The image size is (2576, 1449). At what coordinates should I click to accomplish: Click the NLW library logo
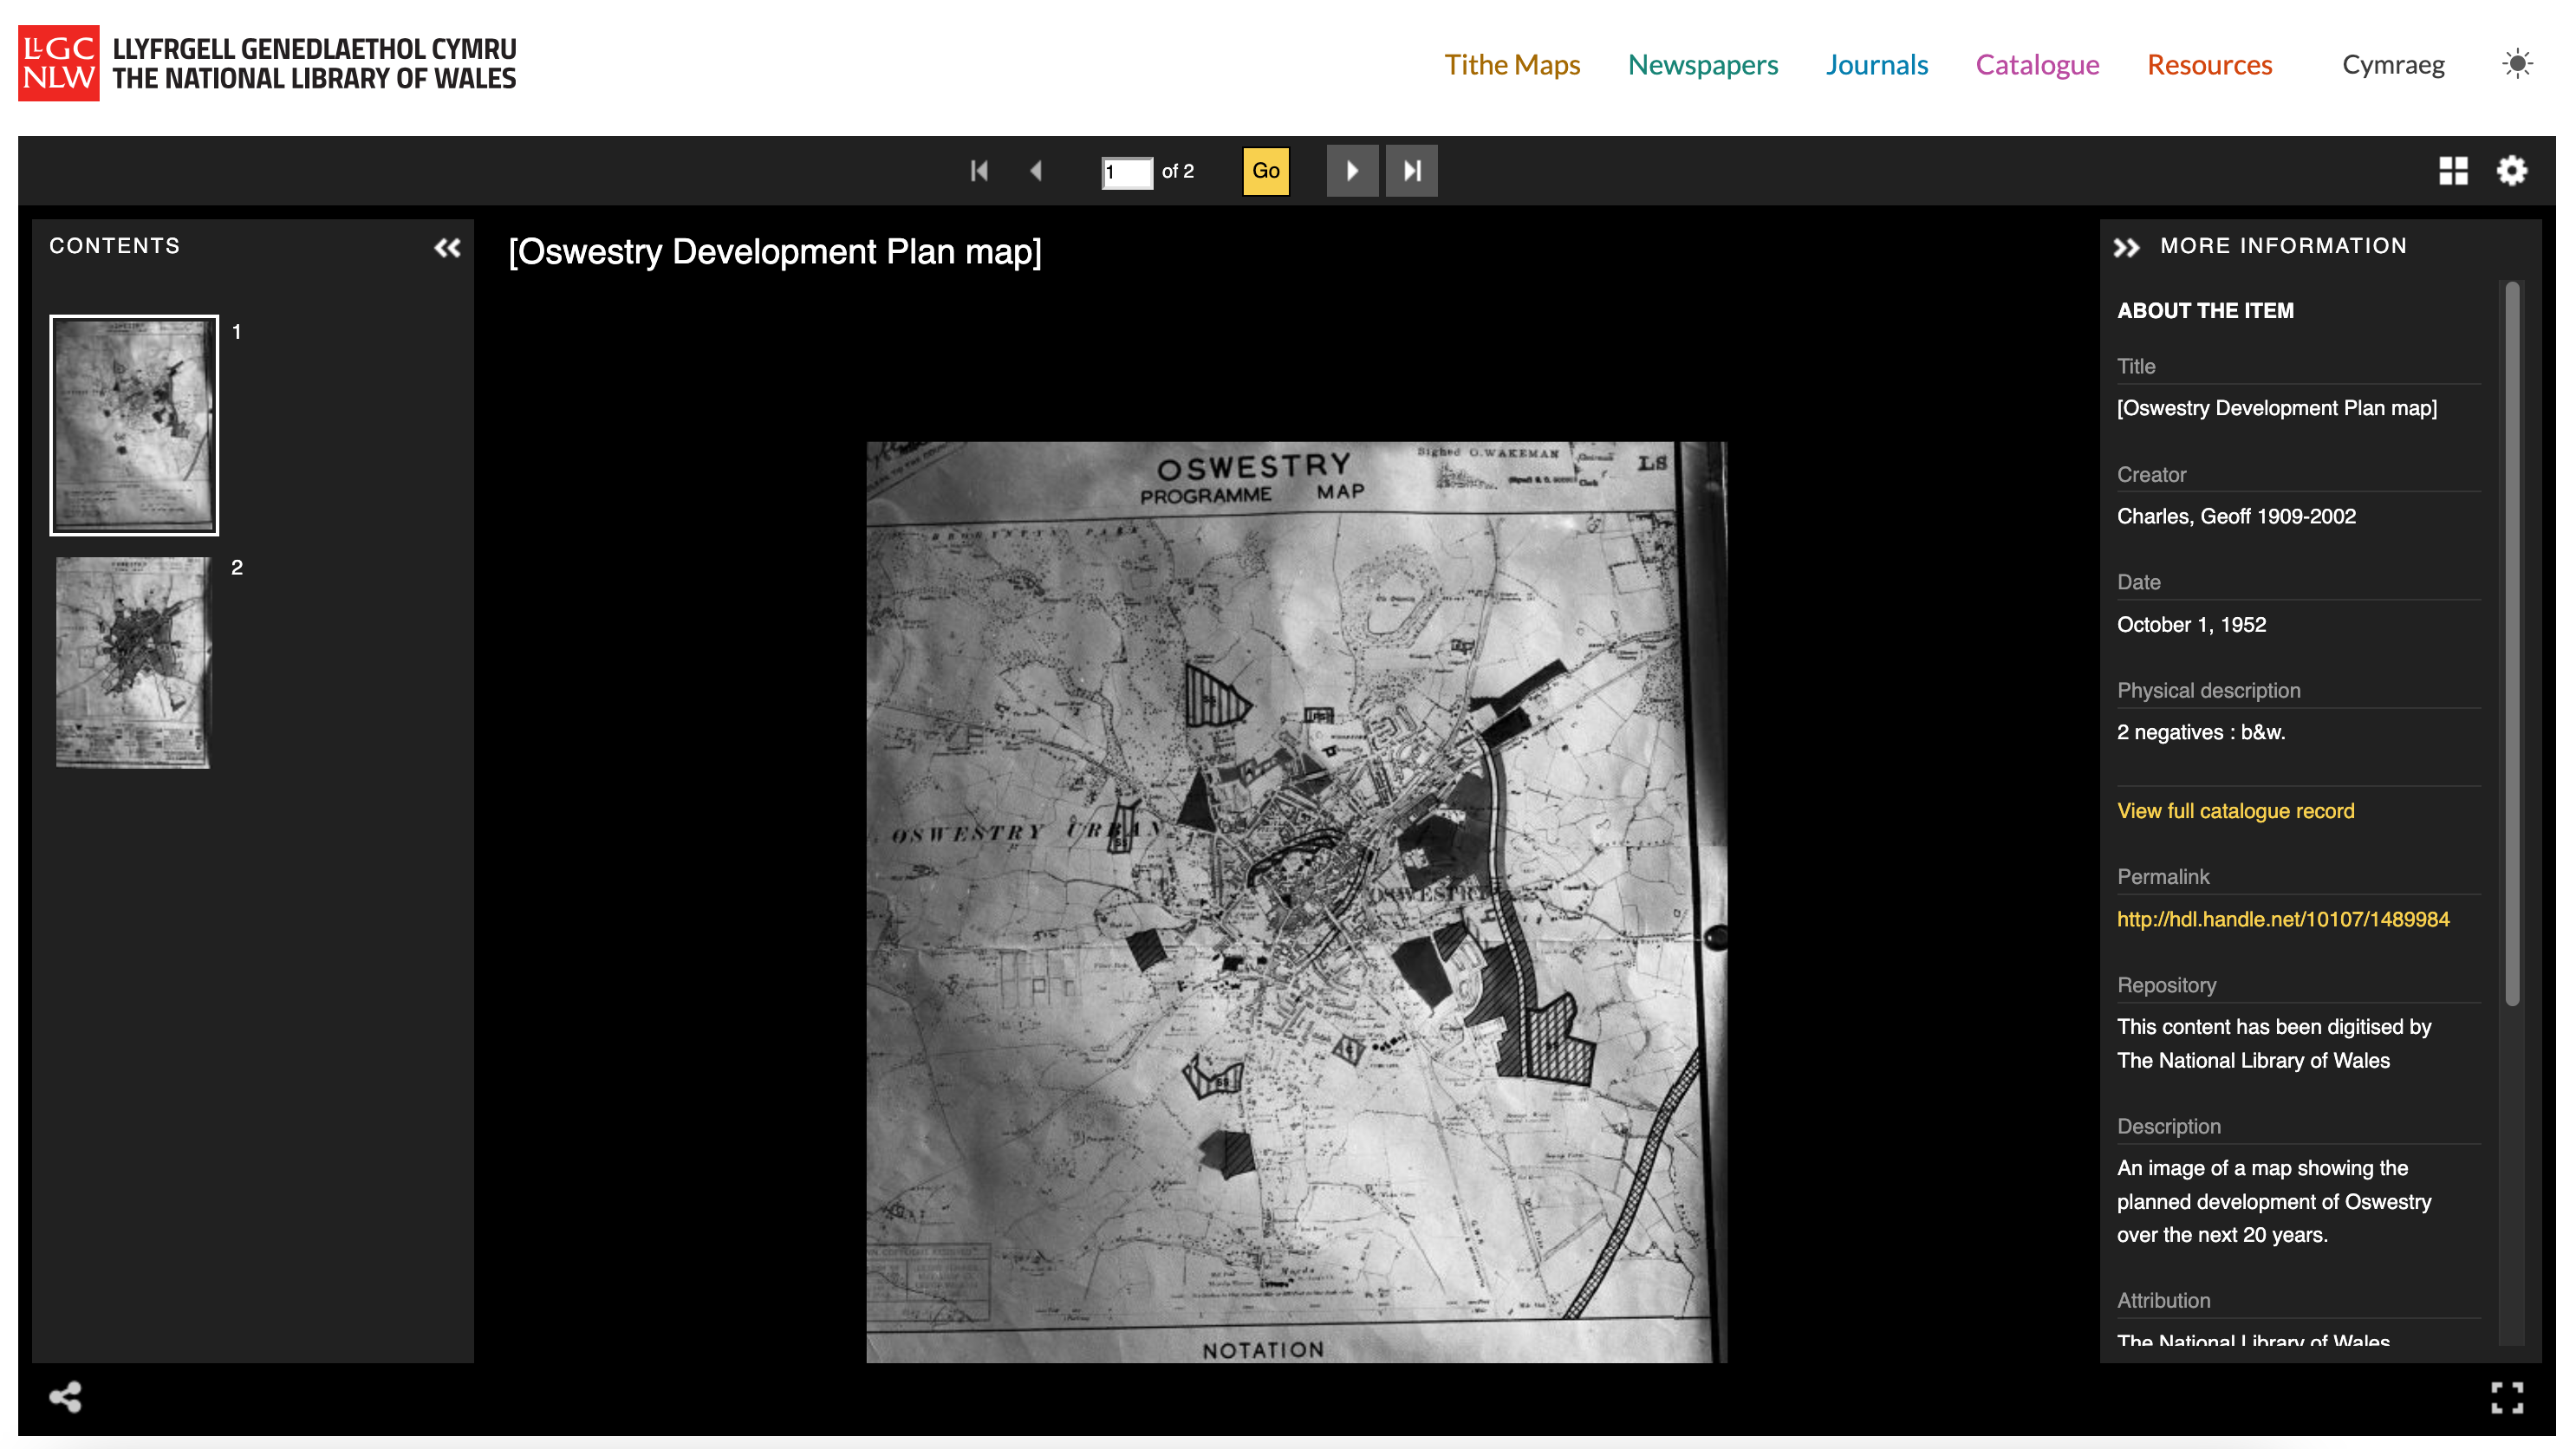[x=59, y=63]
